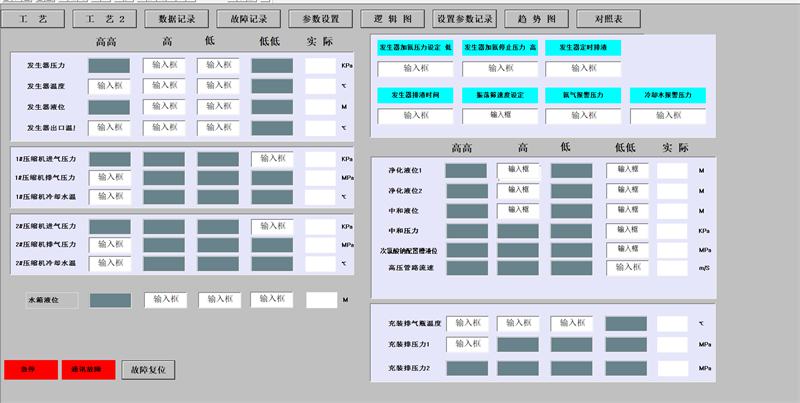Click the 发生器压力 high limit input box
The image size is (800, 403).
(164, 65)
